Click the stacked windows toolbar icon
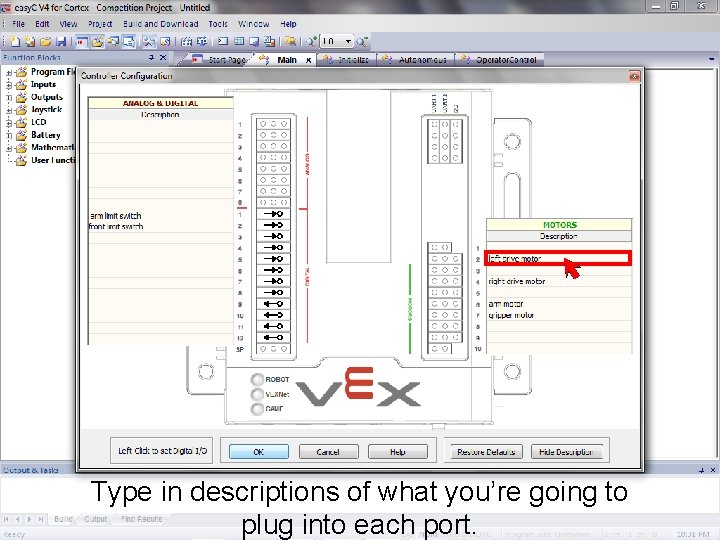 point(113,42)
